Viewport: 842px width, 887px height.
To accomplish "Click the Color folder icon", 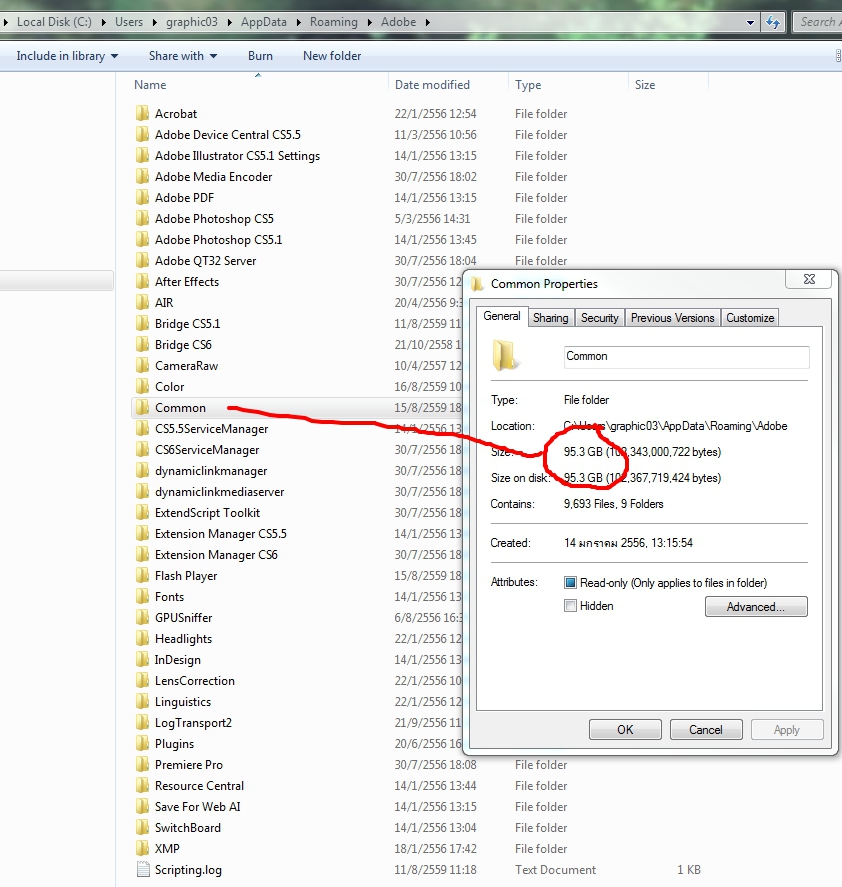I will (143, 386).
